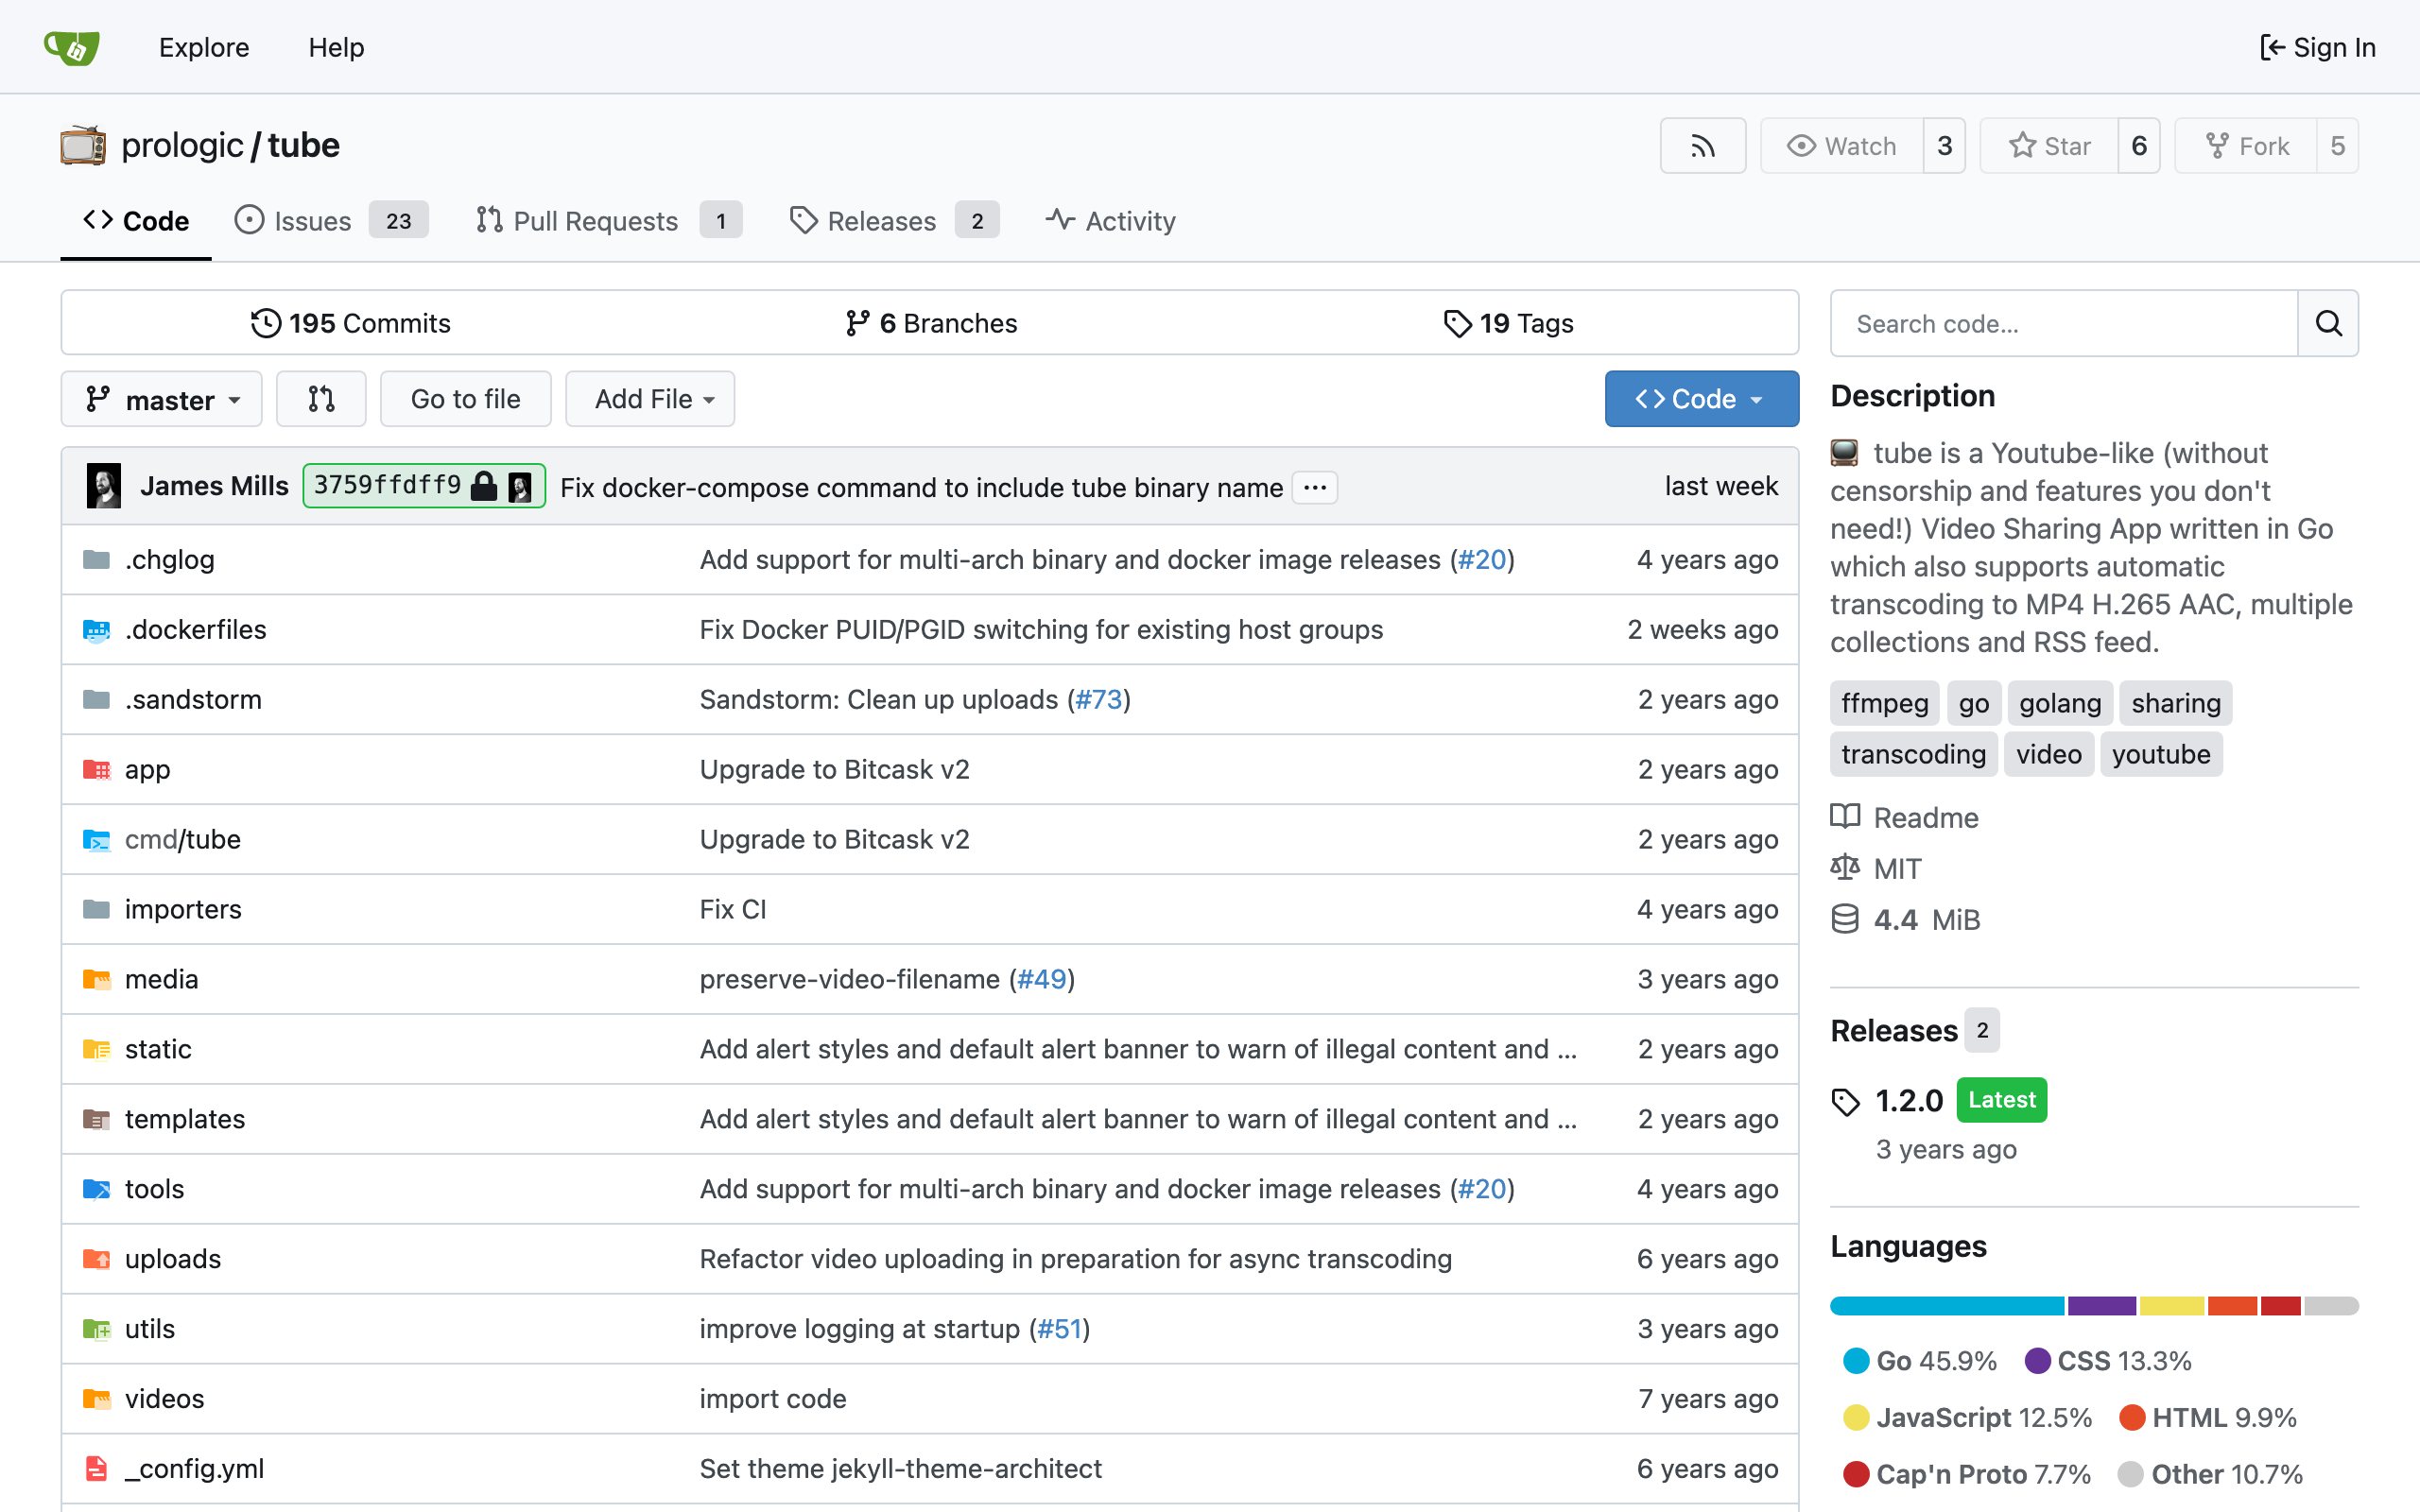Viewport: 2420px width, 1512px height.
Task: Click the search magnifier icon button
Action: click(x=2328, y=323)
